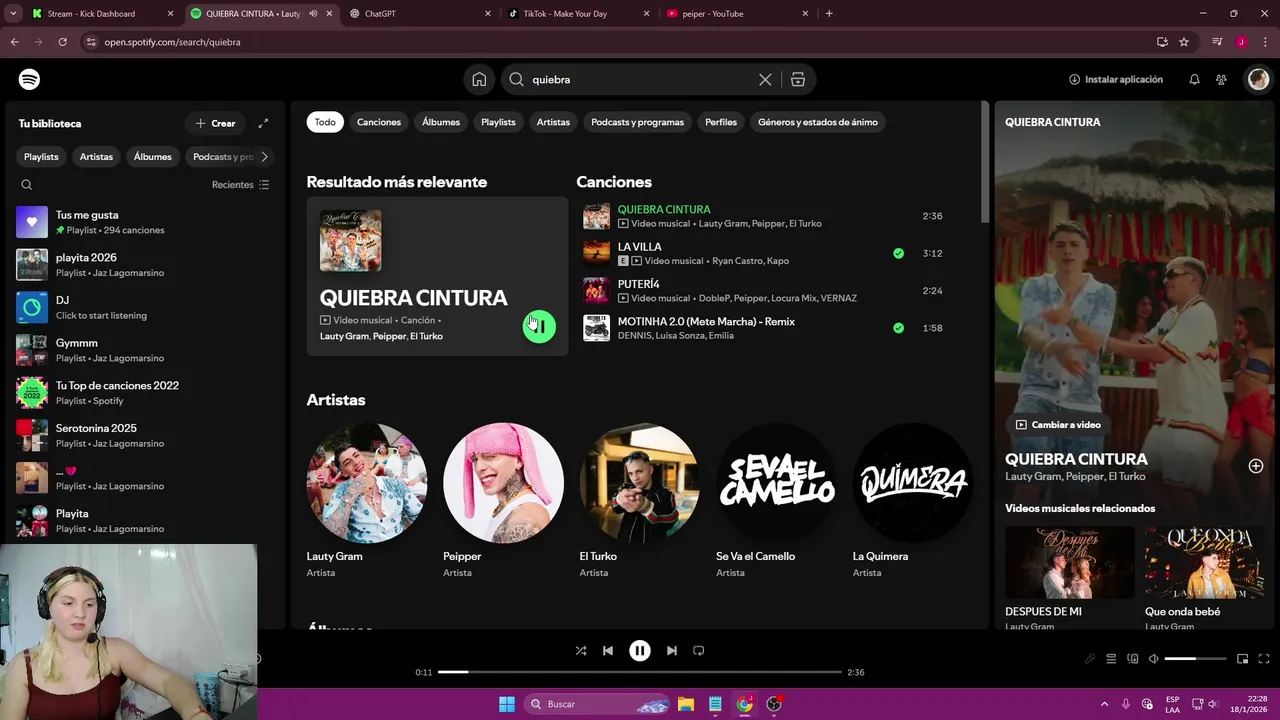The width and height of the screenshot is (1280, 720).
Task: Open the Spotify logo home link
Action: coord(30,79)
